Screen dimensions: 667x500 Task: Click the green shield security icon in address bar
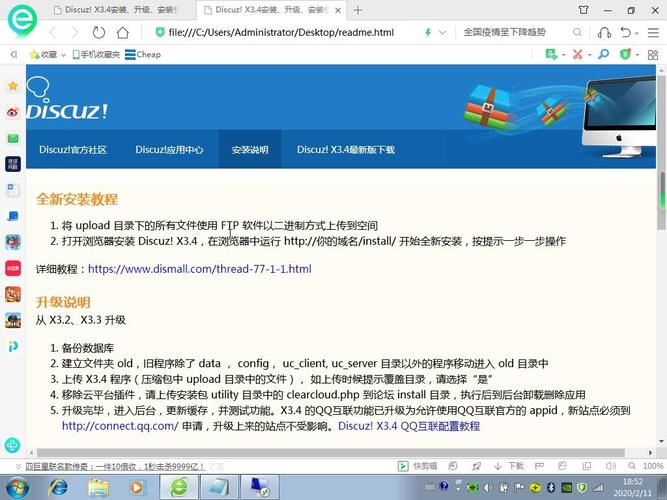click(160, 32)
